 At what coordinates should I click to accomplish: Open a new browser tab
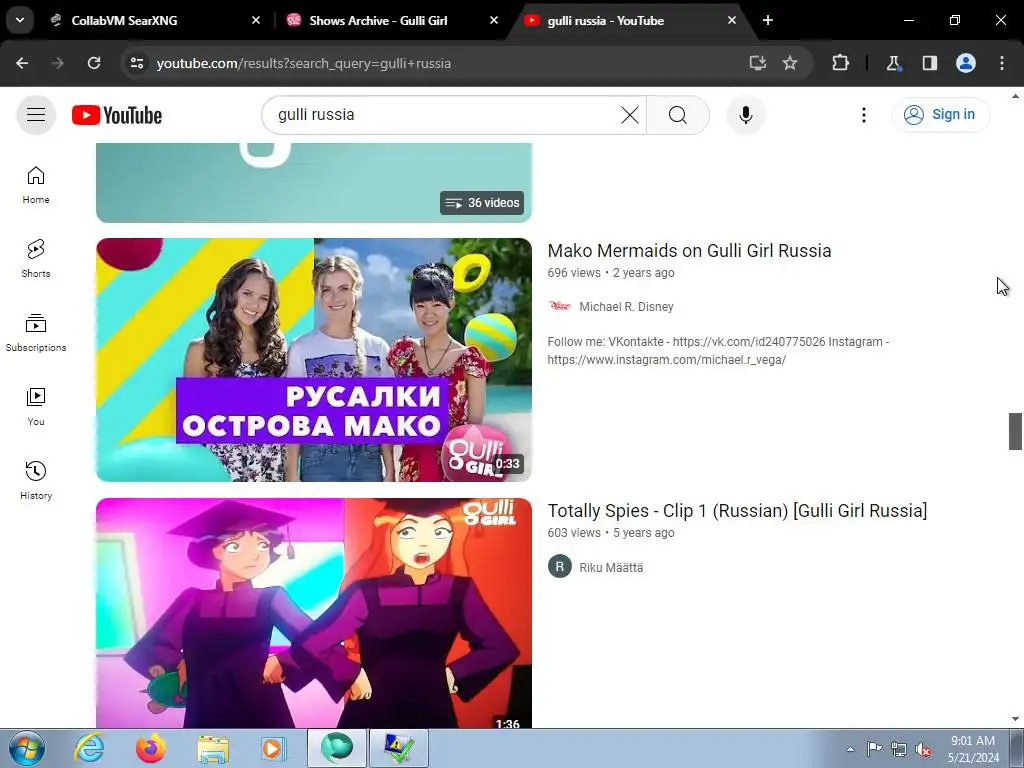(768, 20)
